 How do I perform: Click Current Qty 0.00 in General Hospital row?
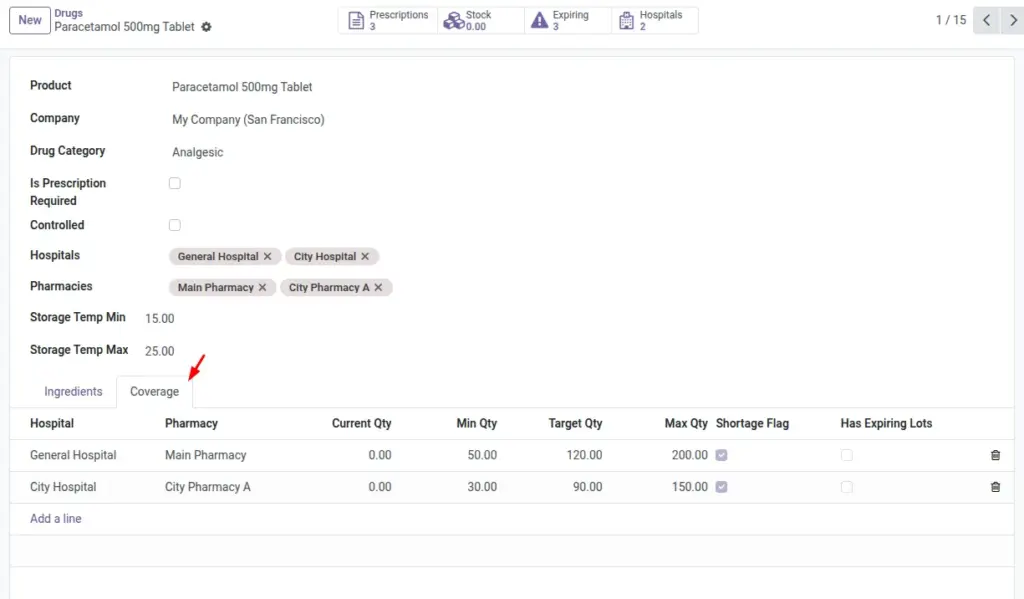(379, 455)
